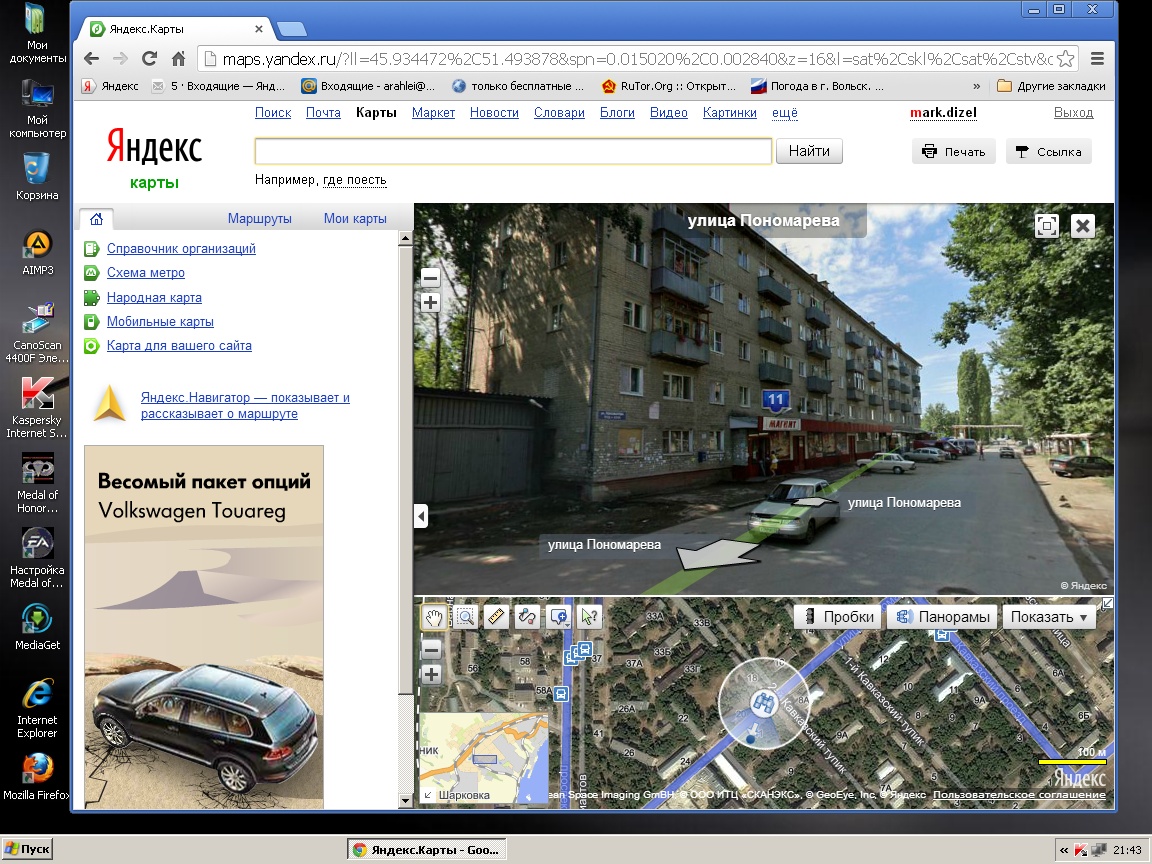1152x864 pixels.
Task: Open the Почта service link
Action: coord(323,112)
